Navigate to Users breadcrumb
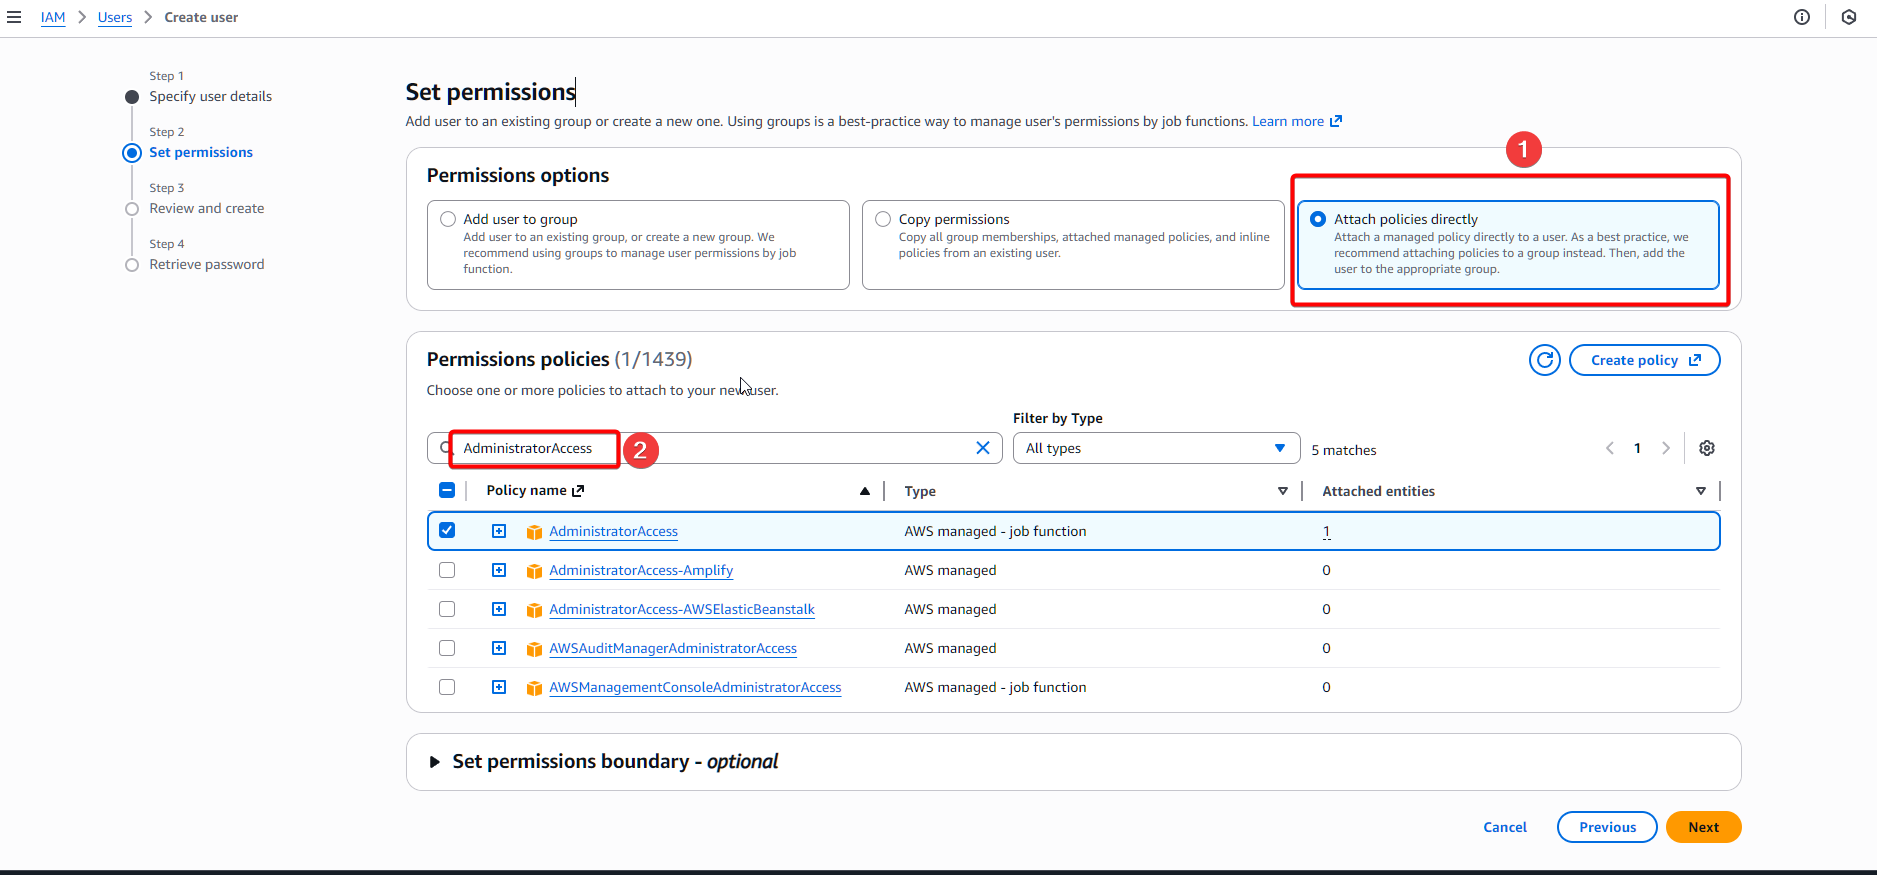Image resolution: width=1877 pixels, height=875 pixels. 115,17
